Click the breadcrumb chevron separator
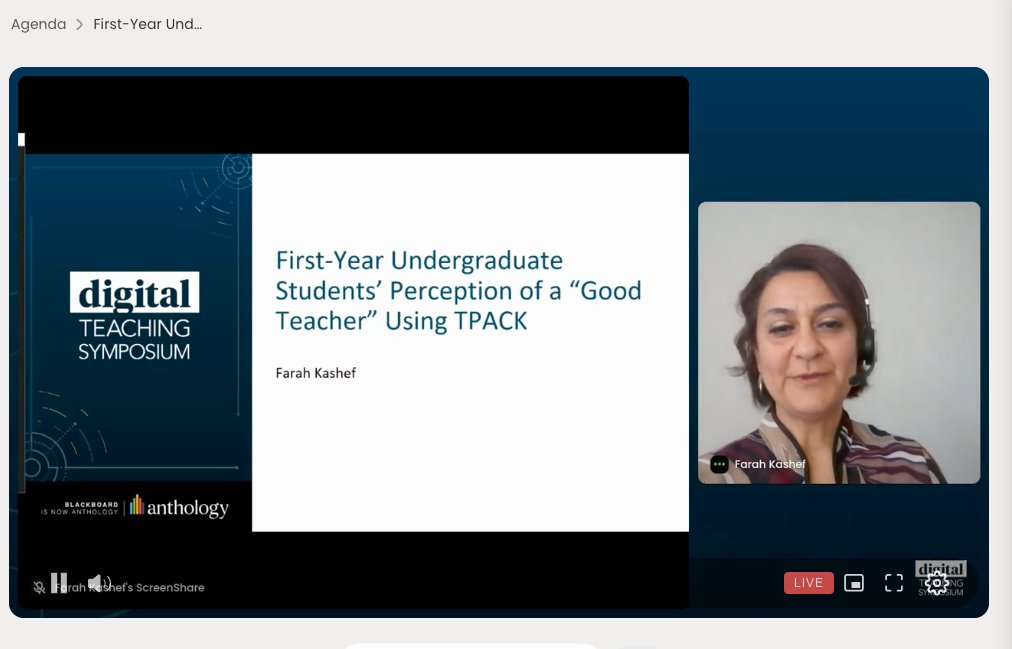This screenshot has height=649, width=1012. coord(79,25)
